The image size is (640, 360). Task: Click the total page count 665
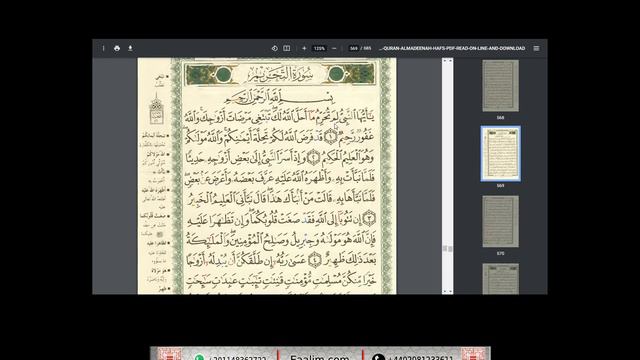[x=367, y=48]
